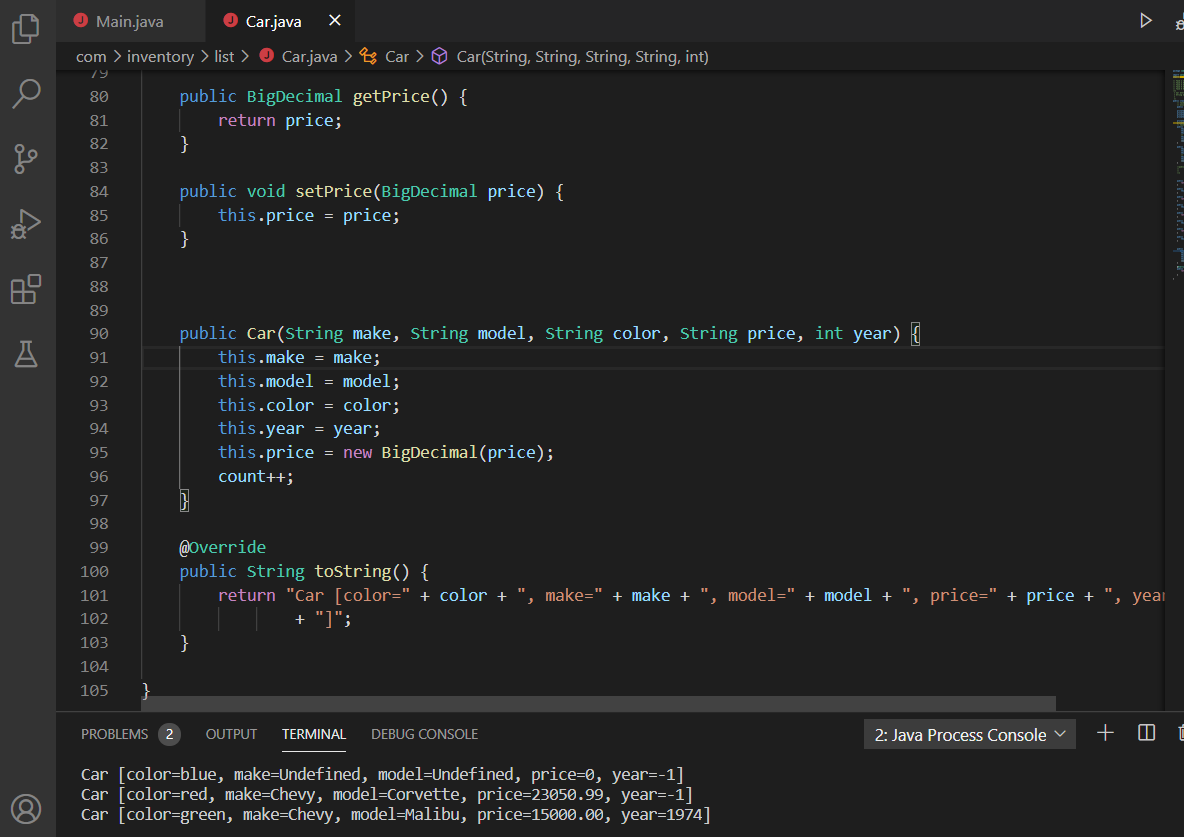Run the Java file with play button
Image resolution: width=1184 pixels, height=837 pixels.
[x=1146, y=21]
